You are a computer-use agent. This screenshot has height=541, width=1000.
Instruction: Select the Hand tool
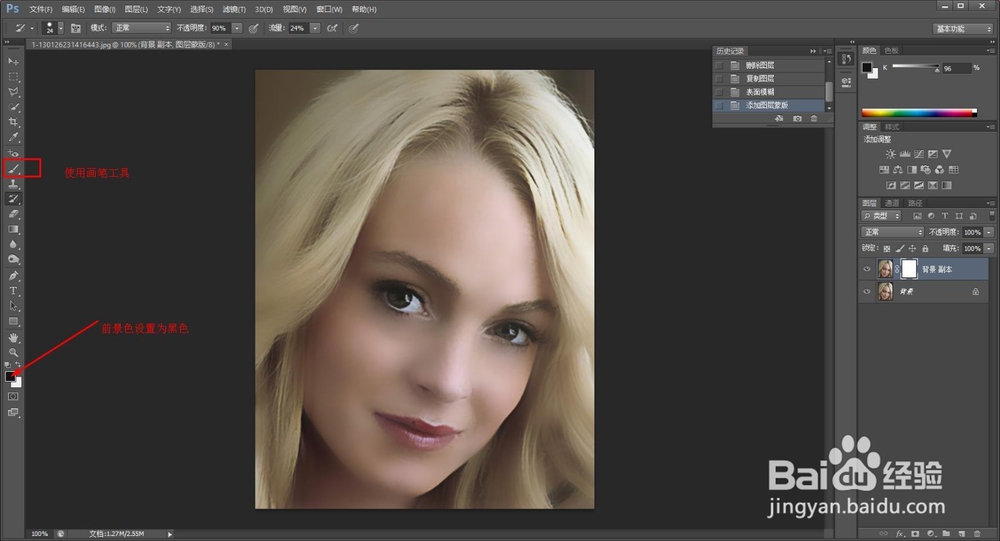pyautogui.click(x=13, y=337)
